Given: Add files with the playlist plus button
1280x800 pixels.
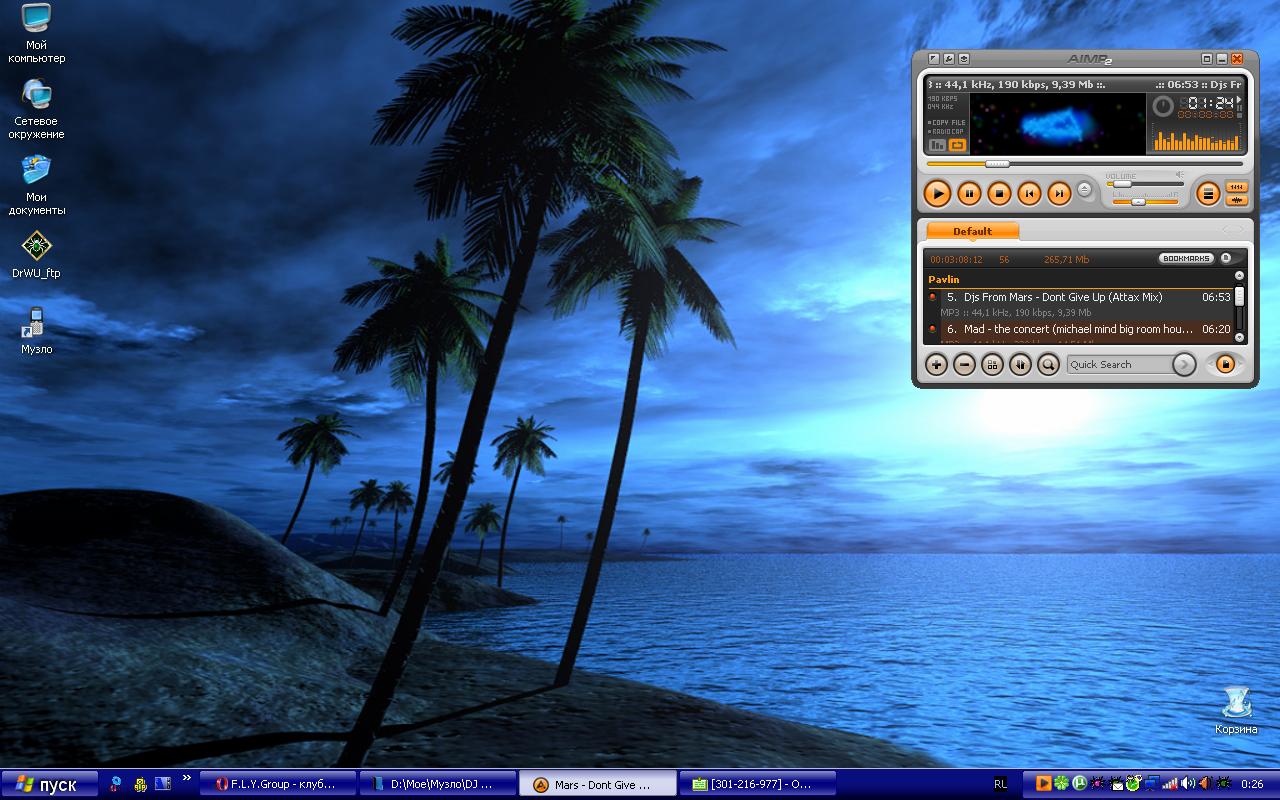Looking at the screenshot, I should [x=936, y=365].
